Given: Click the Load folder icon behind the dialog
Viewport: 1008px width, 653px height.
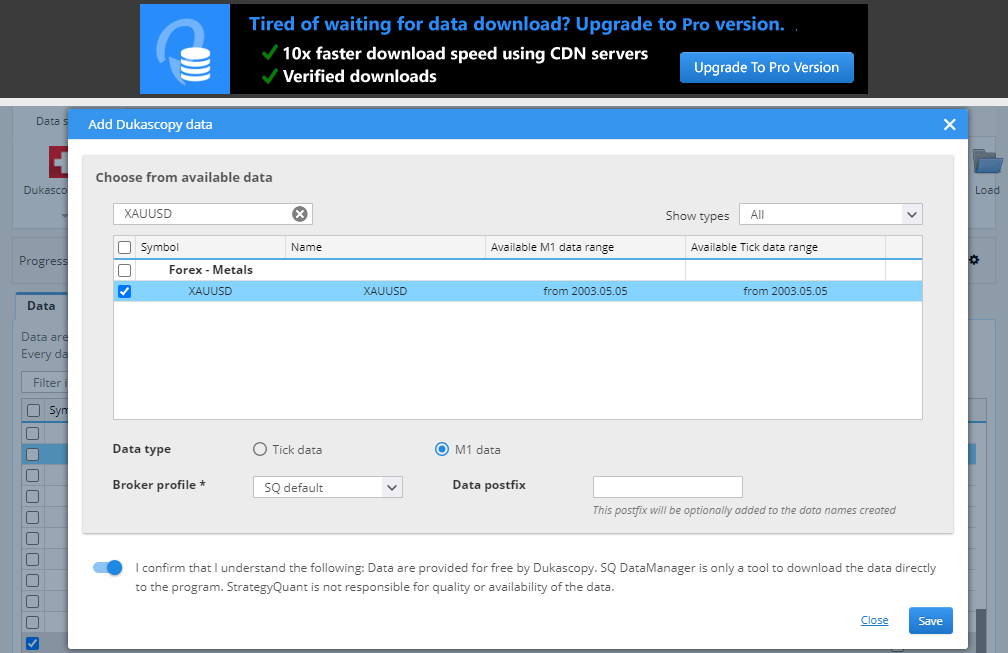Looking at the screenshot, I should point(987,161).
